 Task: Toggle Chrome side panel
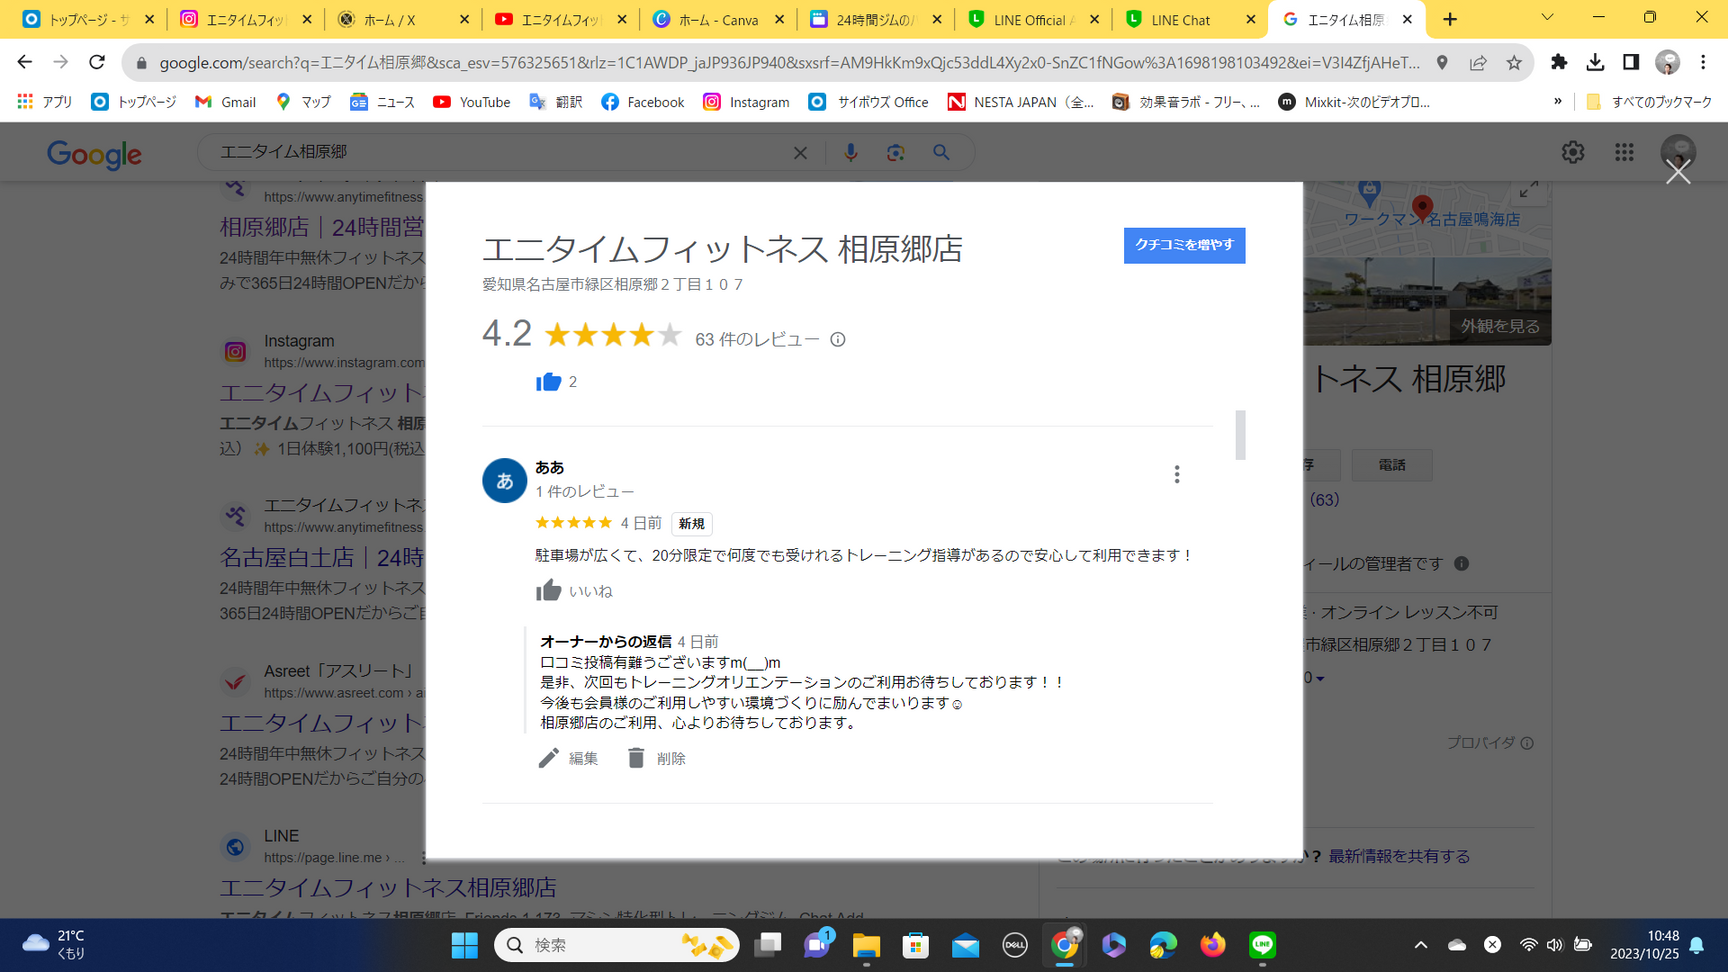click(x=1631, y=62)
